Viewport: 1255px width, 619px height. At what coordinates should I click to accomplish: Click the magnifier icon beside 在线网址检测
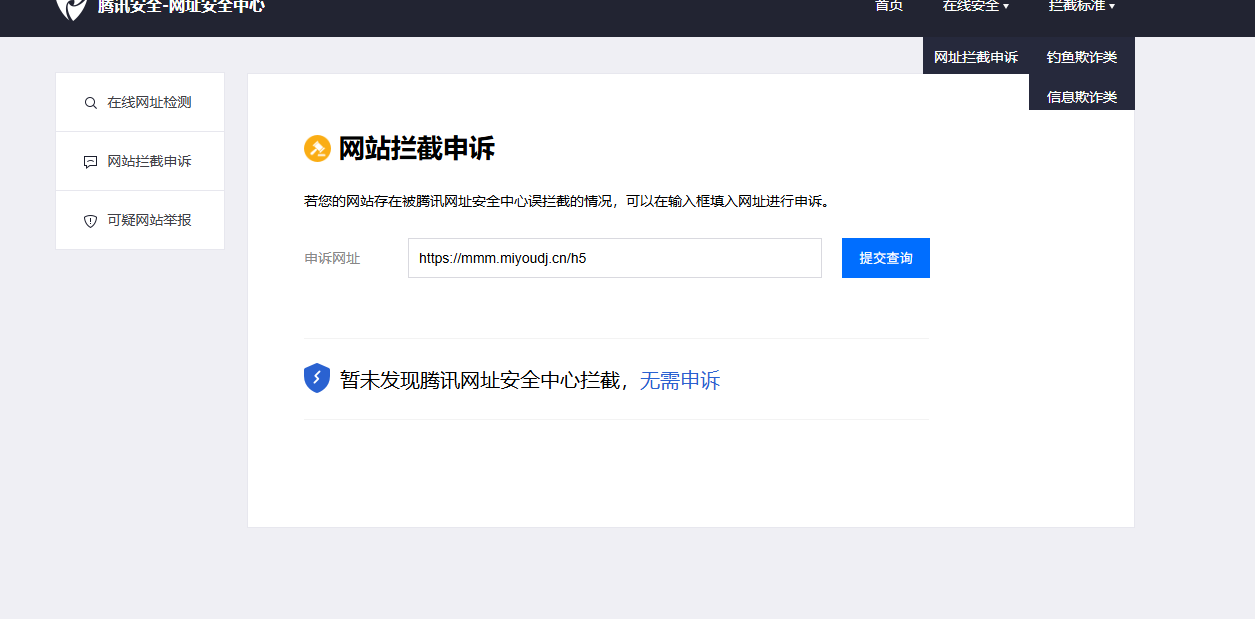pyautogui.click(x=91, y=102)
